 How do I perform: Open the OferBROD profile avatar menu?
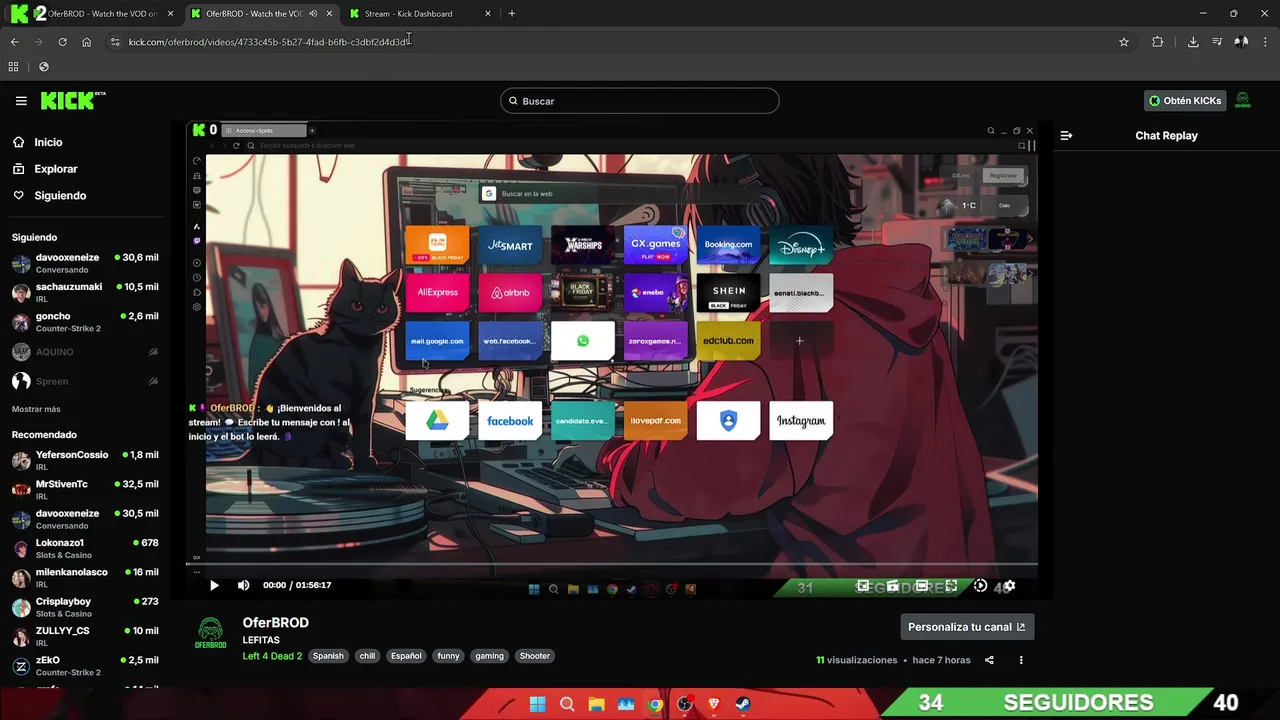1243,101
